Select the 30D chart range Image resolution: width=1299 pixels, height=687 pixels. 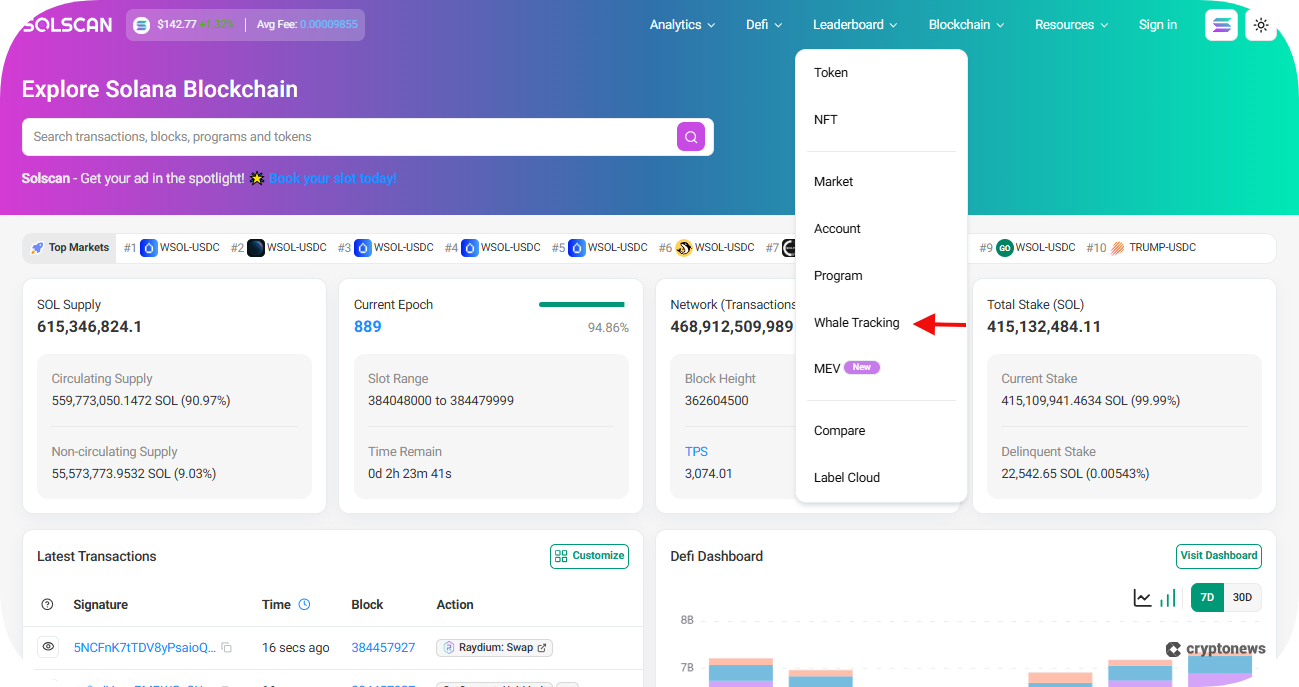(1242, 598)
